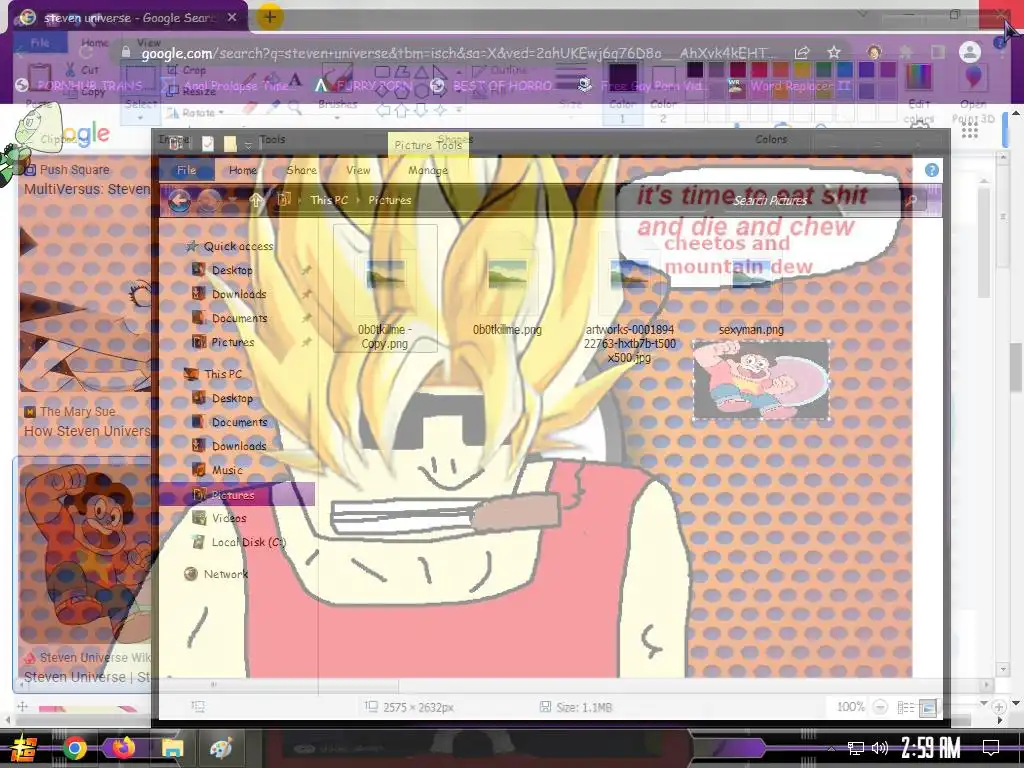Select Downloads under Quick access
Image resolution: width=1024 pixels, height=768 pixels.
point(229,294)
